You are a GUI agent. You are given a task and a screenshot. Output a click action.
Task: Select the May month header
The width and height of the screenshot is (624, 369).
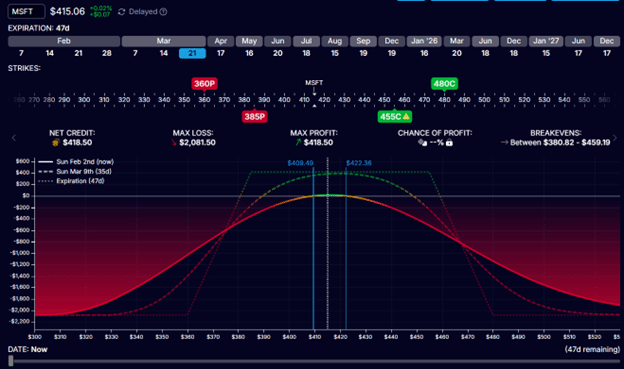tap(249, 41)
